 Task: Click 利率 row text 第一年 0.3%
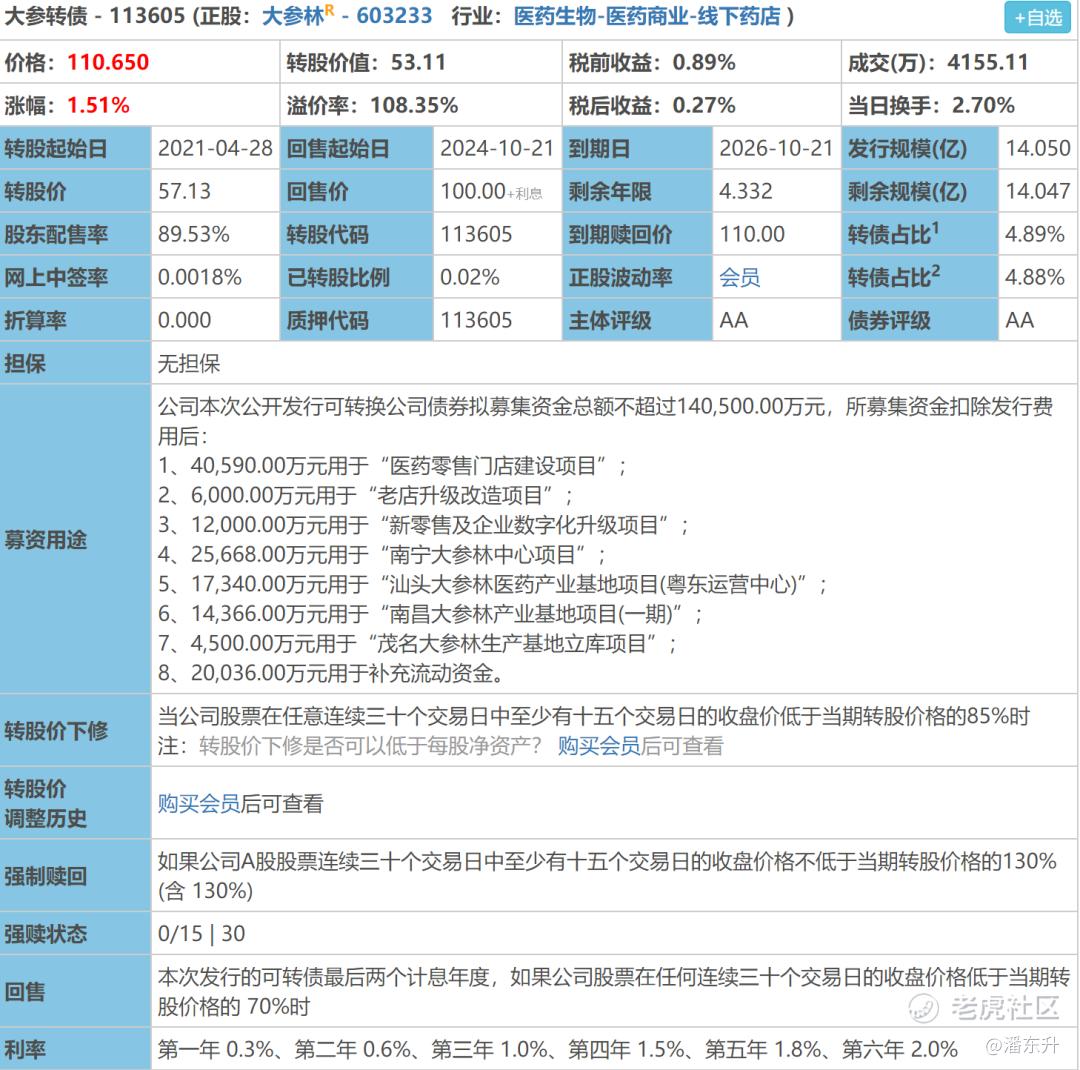(216, 1049)
